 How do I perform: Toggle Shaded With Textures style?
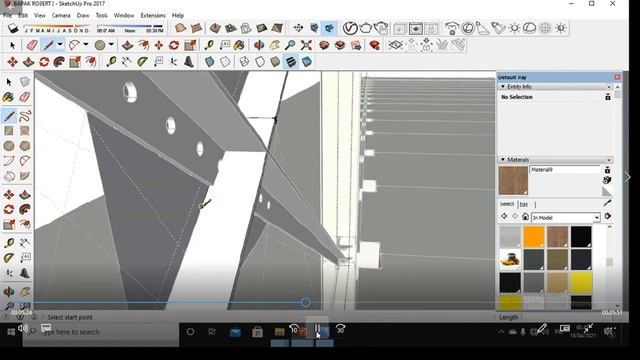(291, 62)
